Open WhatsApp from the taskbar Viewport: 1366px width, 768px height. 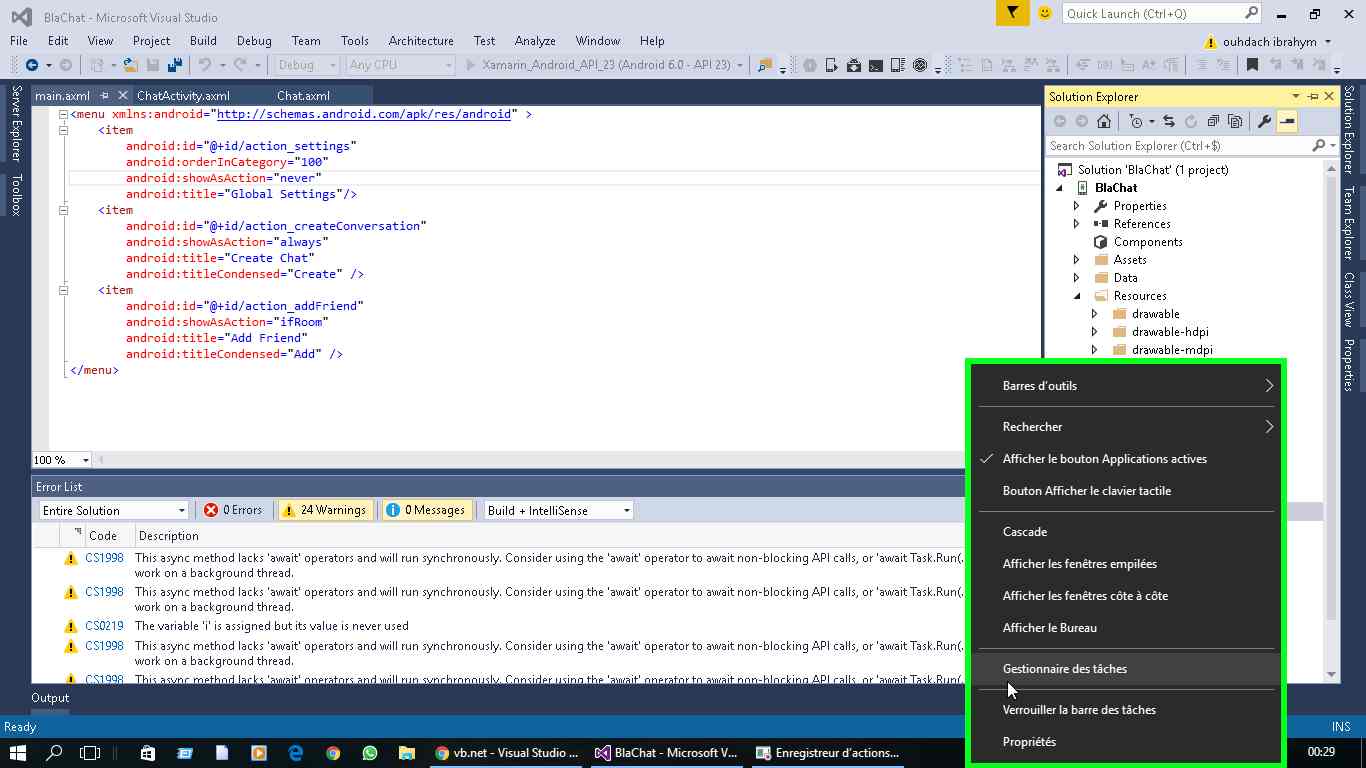pos(370,753)
